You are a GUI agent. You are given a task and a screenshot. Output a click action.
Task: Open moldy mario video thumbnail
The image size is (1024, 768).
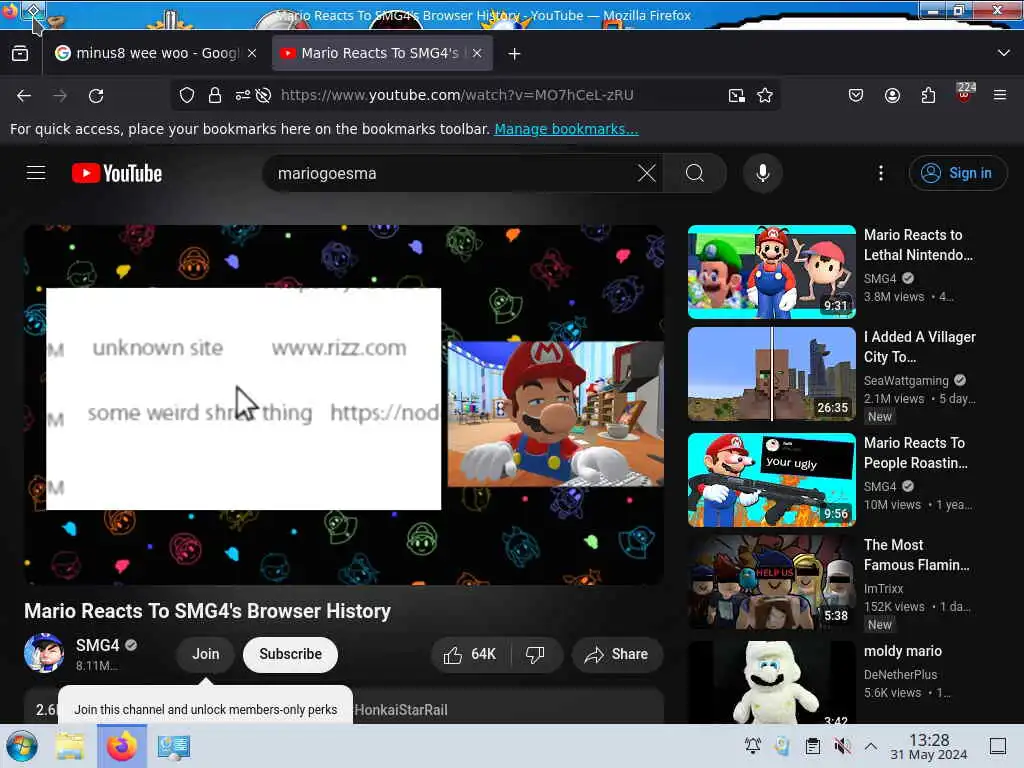pos(772,682)
